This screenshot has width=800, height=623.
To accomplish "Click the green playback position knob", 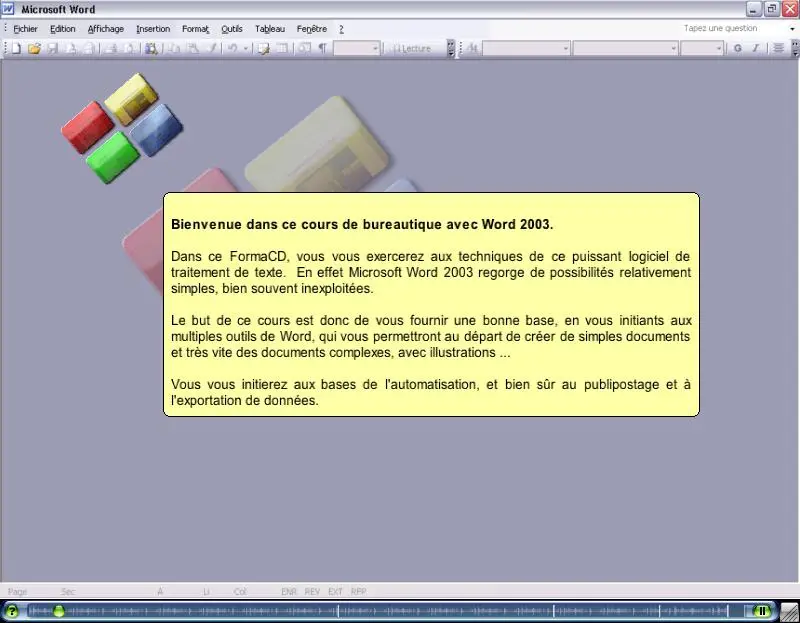I will [59, 611].
